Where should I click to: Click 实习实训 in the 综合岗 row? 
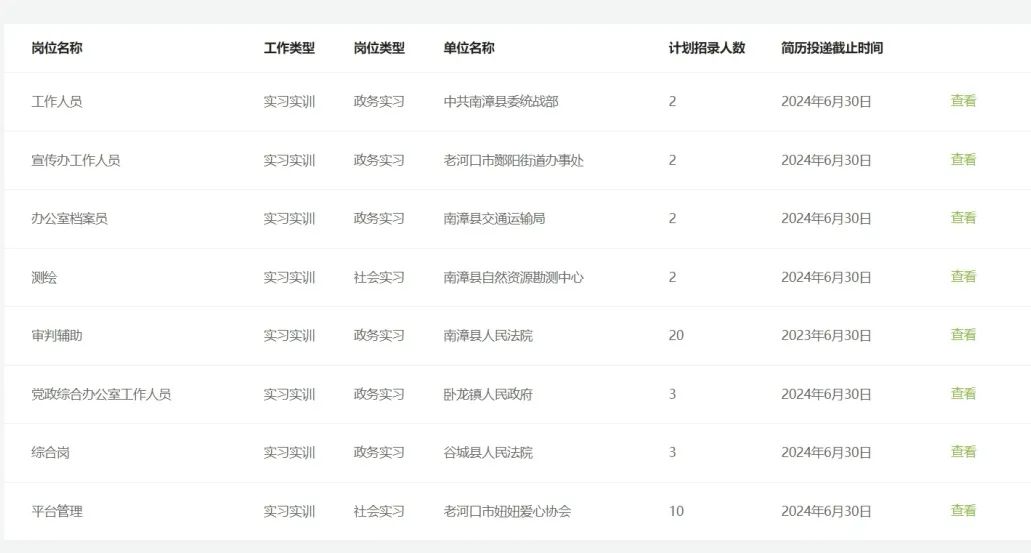[x=289, y=452]
